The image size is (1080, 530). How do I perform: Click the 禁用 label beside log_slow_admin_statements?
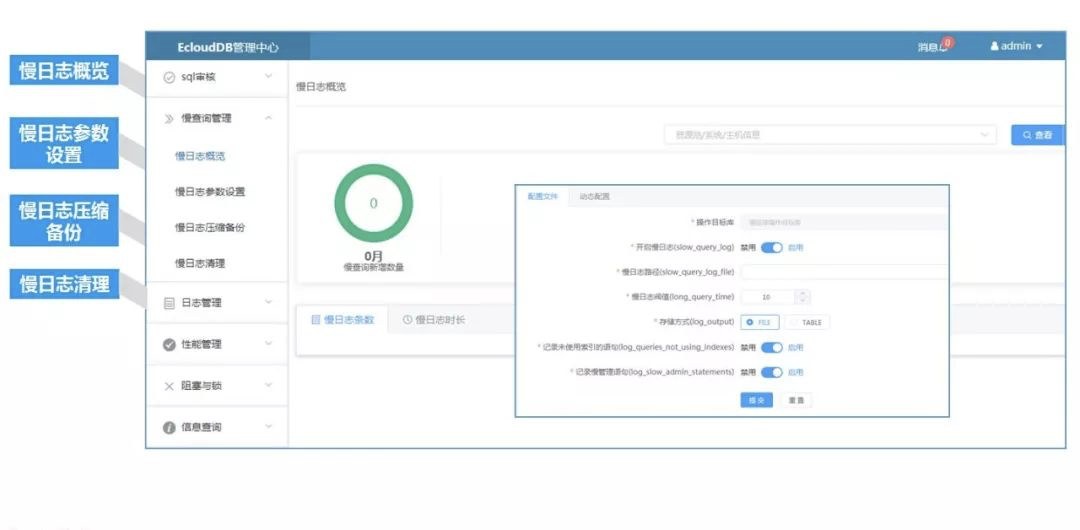click(748, 372)
